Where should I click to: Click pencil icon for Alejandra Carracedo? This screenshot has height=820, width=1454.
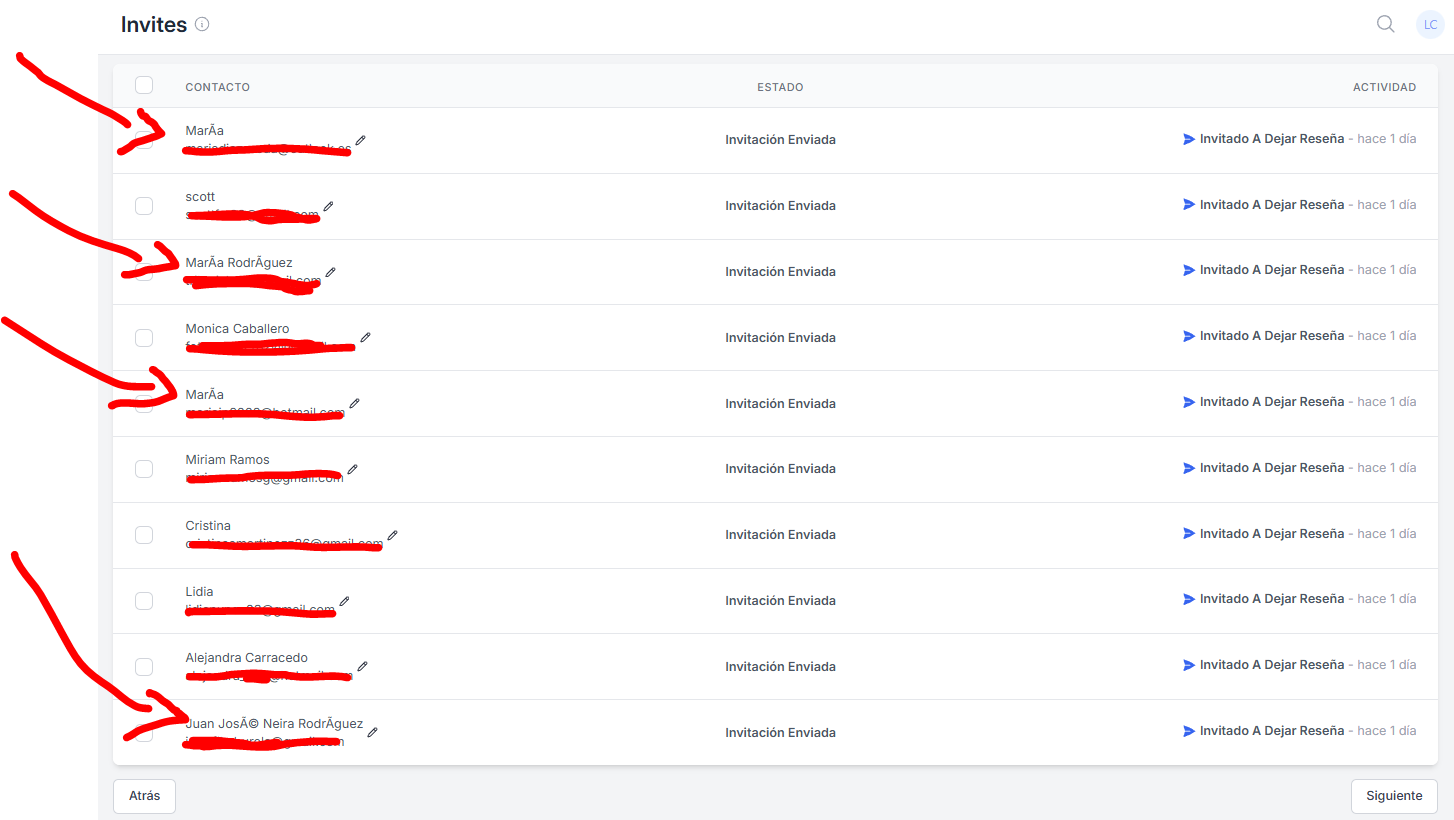click(x=362, y=666)
